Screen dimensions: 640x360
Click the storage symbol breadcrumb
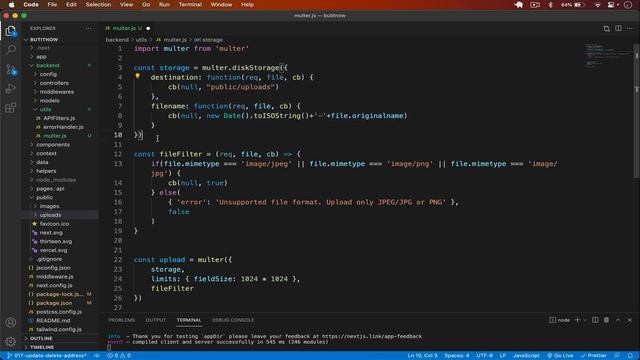coord(209,40)
